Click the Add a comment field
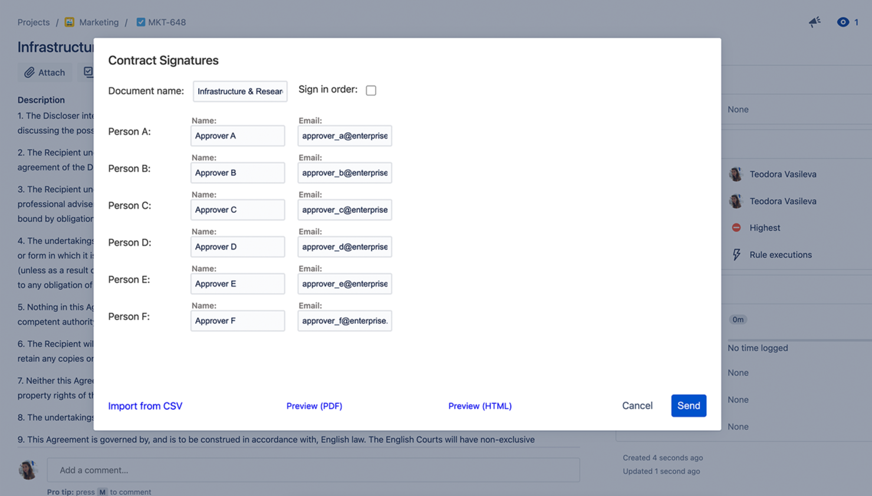The width and height of the screenshot is (872, 496). 313,470
